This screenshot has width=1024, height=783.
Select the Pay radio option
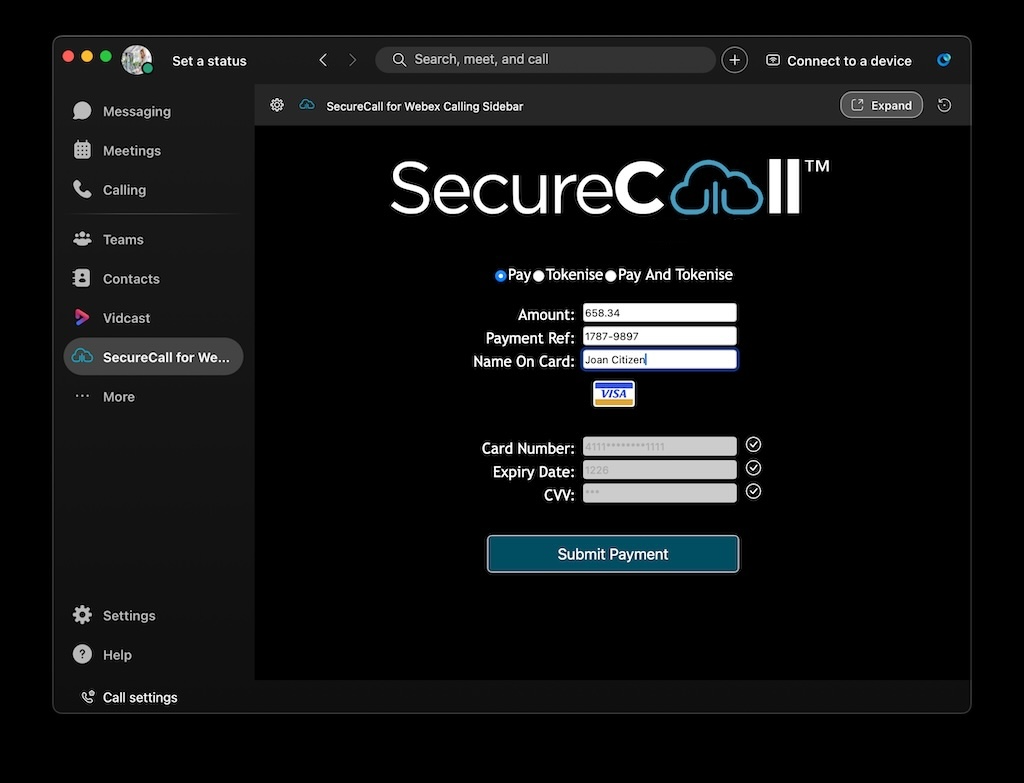pyautogui.click(x=500, y=276)
